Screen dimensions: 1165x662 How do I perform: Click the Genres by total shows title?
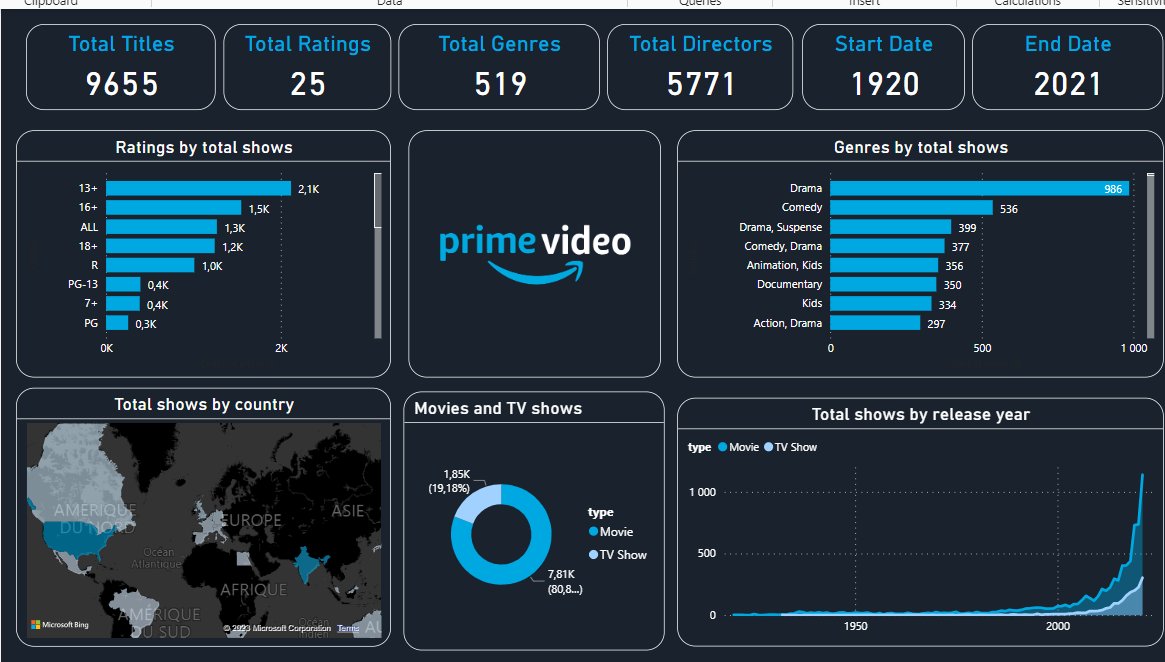coord(921,147)
